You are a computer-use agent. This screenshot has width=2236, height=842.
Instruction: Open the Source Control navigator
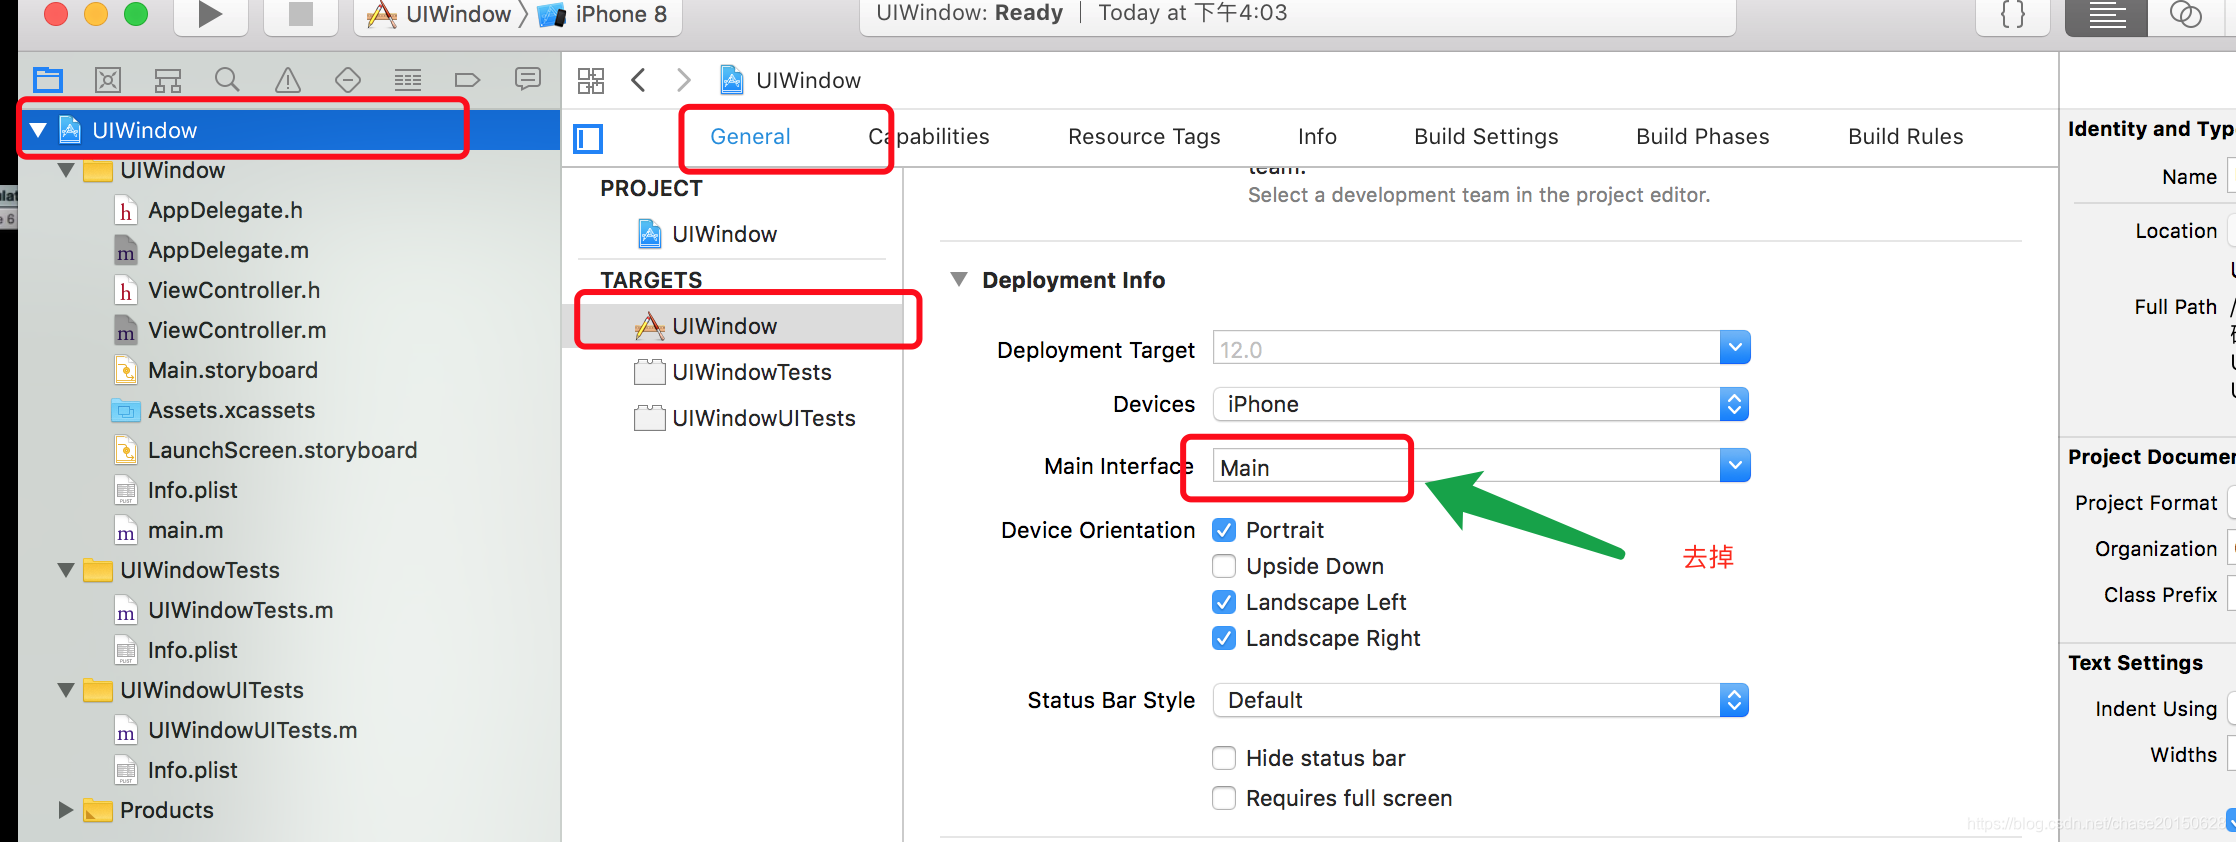pos(108,80)
